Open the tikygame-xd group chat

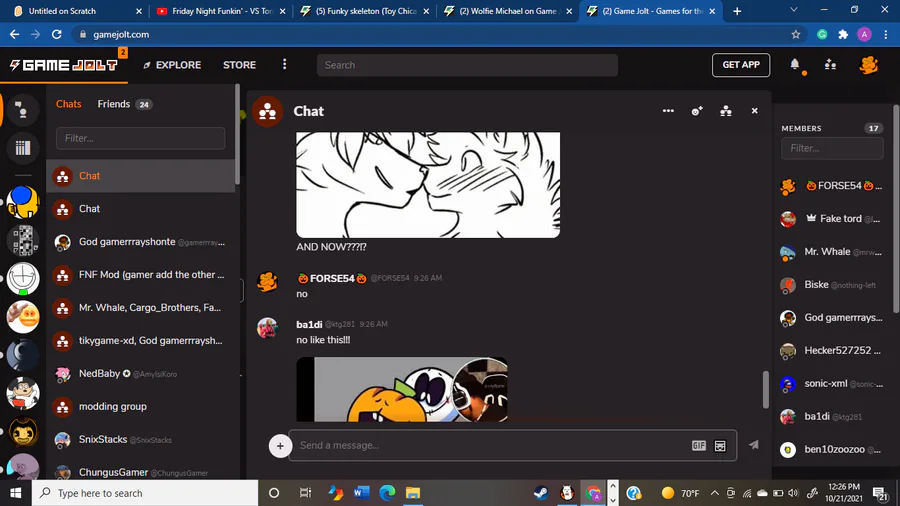pos(141,341)
